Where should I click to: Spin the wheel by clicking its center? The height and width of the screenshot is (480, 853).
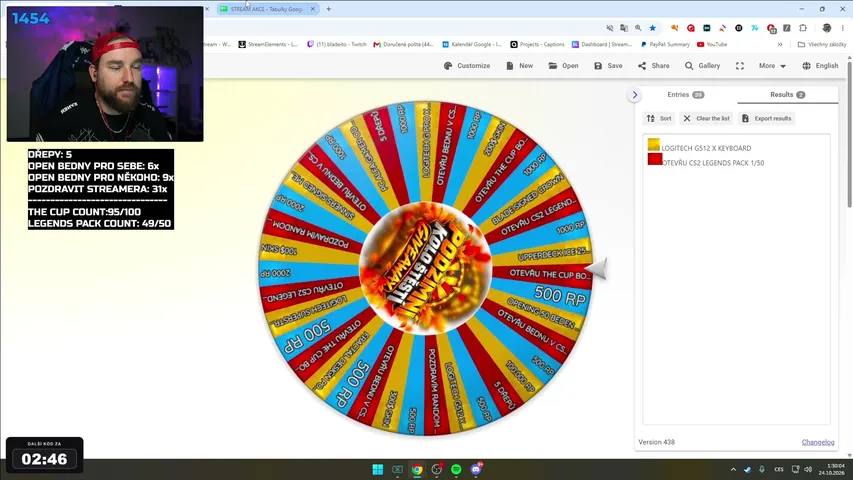425,268
